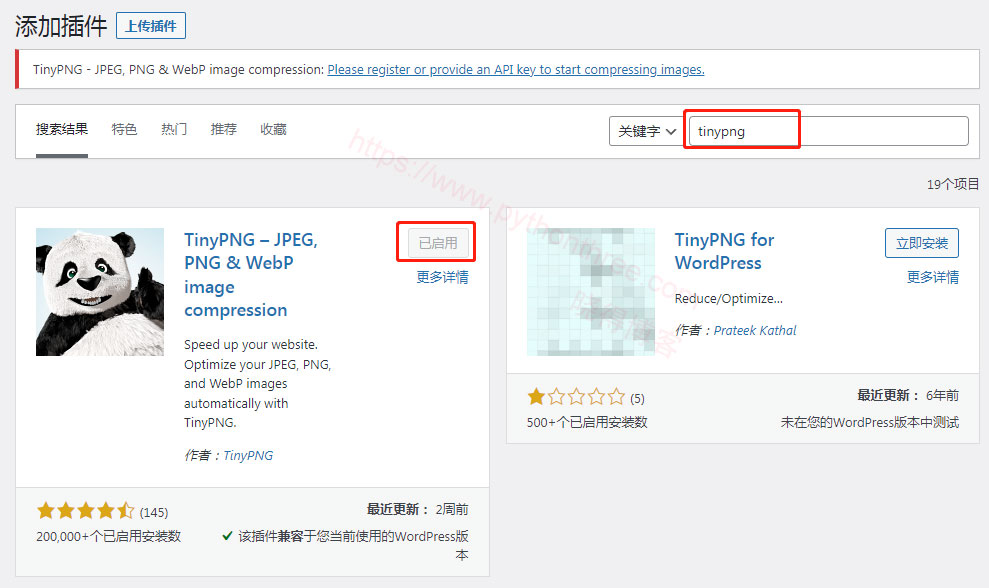The image size is (989, 588).
Task: Click the one-star rating of TinyPNG for WordPress
Action: pos(576,397)
